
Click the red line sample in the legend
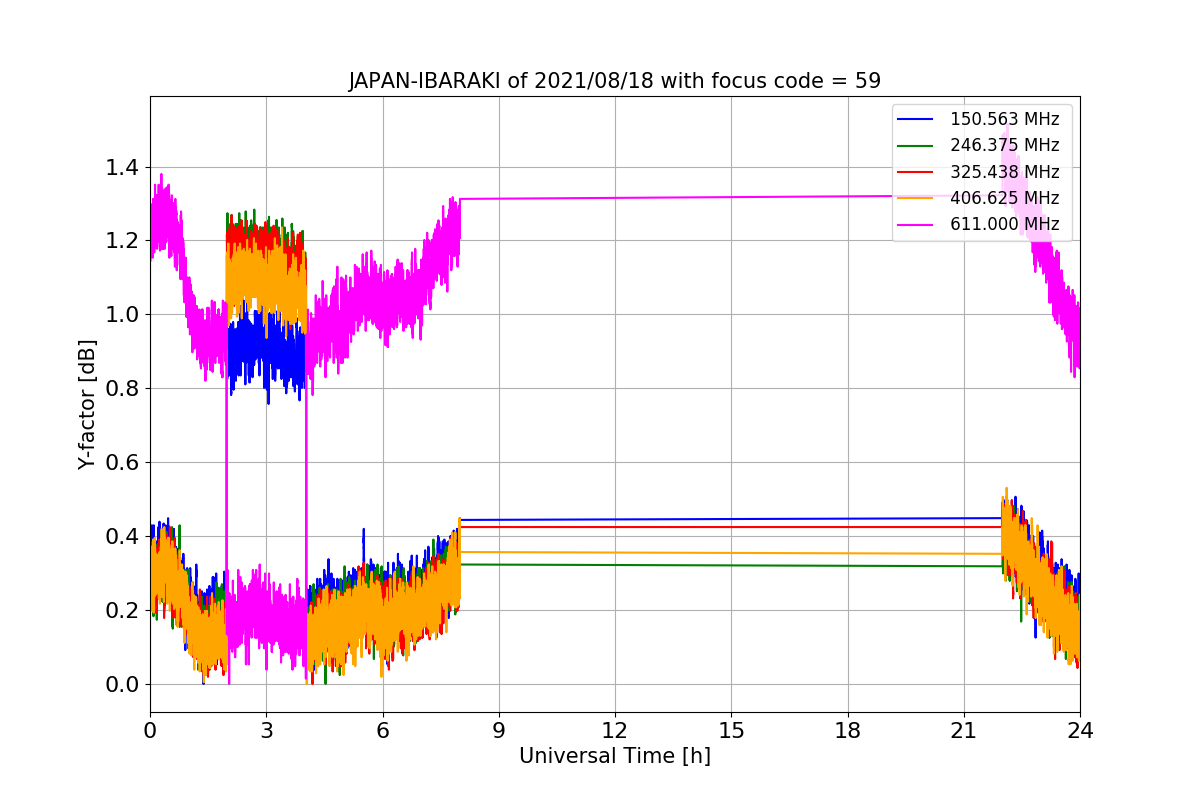point(916,172)
